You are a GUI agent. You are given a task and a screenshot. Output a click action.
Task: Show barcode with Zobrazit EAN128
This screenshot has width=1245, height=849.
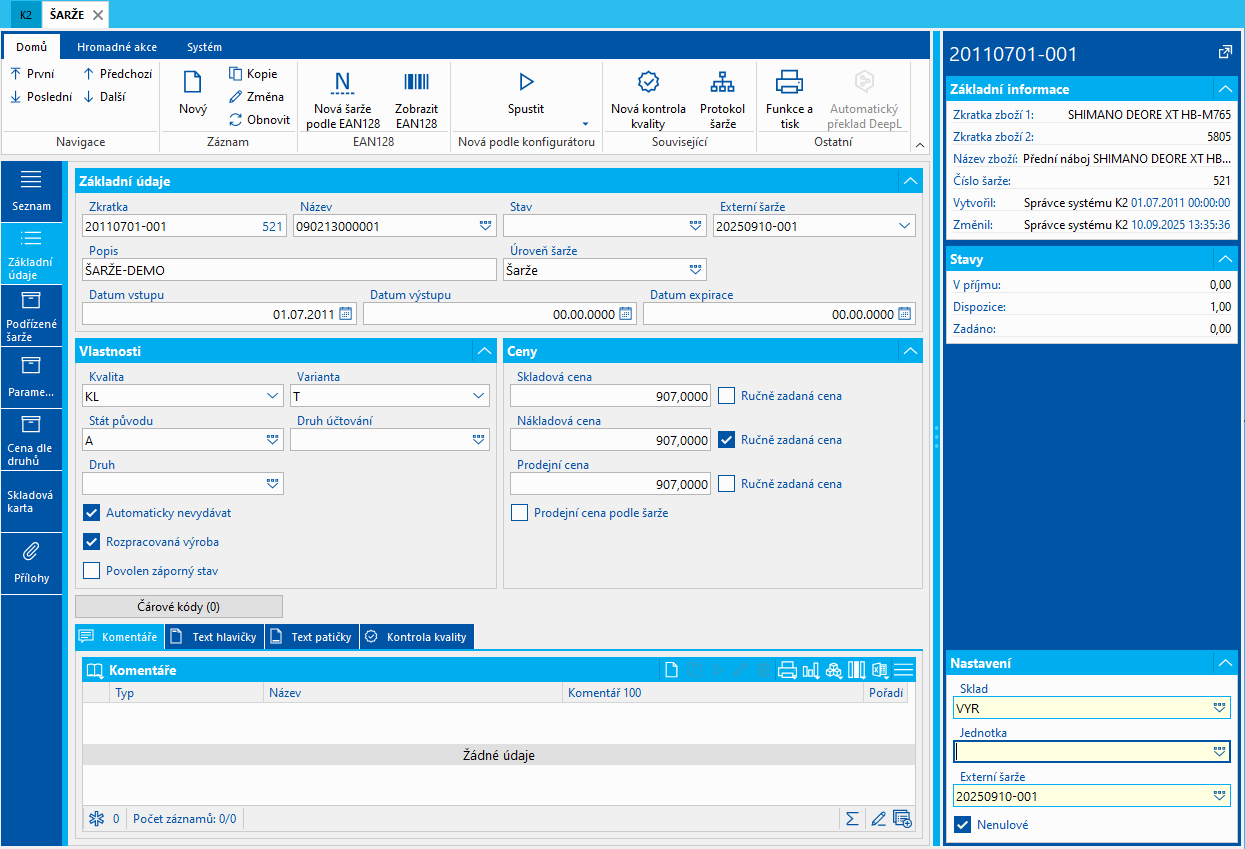pos(416,100)
